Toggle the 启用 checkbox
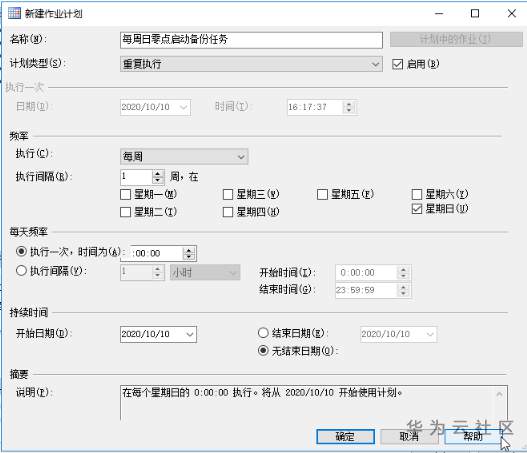This screenshot has height=453, width=527. click(397, 64)
